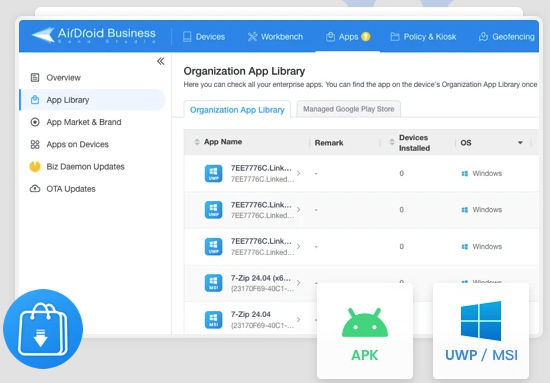Screen dimensions: 550x383
Task: Open Policy & Kiosk tab
Action: click(423, 36)
